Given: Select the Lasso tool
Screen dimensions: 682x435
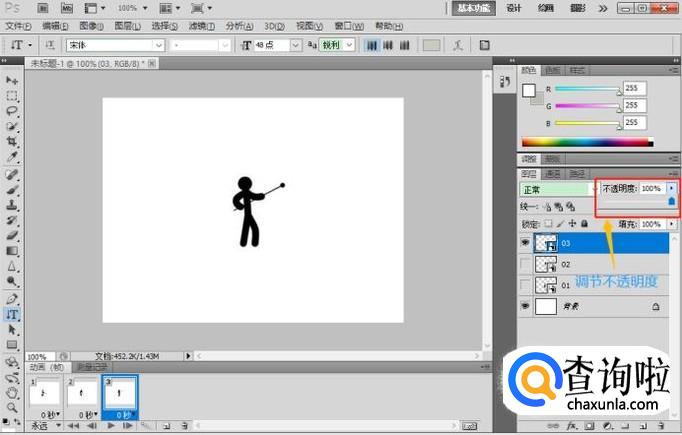Looking at the screenshot, I should pyautogui.click(x=13, y=111).
